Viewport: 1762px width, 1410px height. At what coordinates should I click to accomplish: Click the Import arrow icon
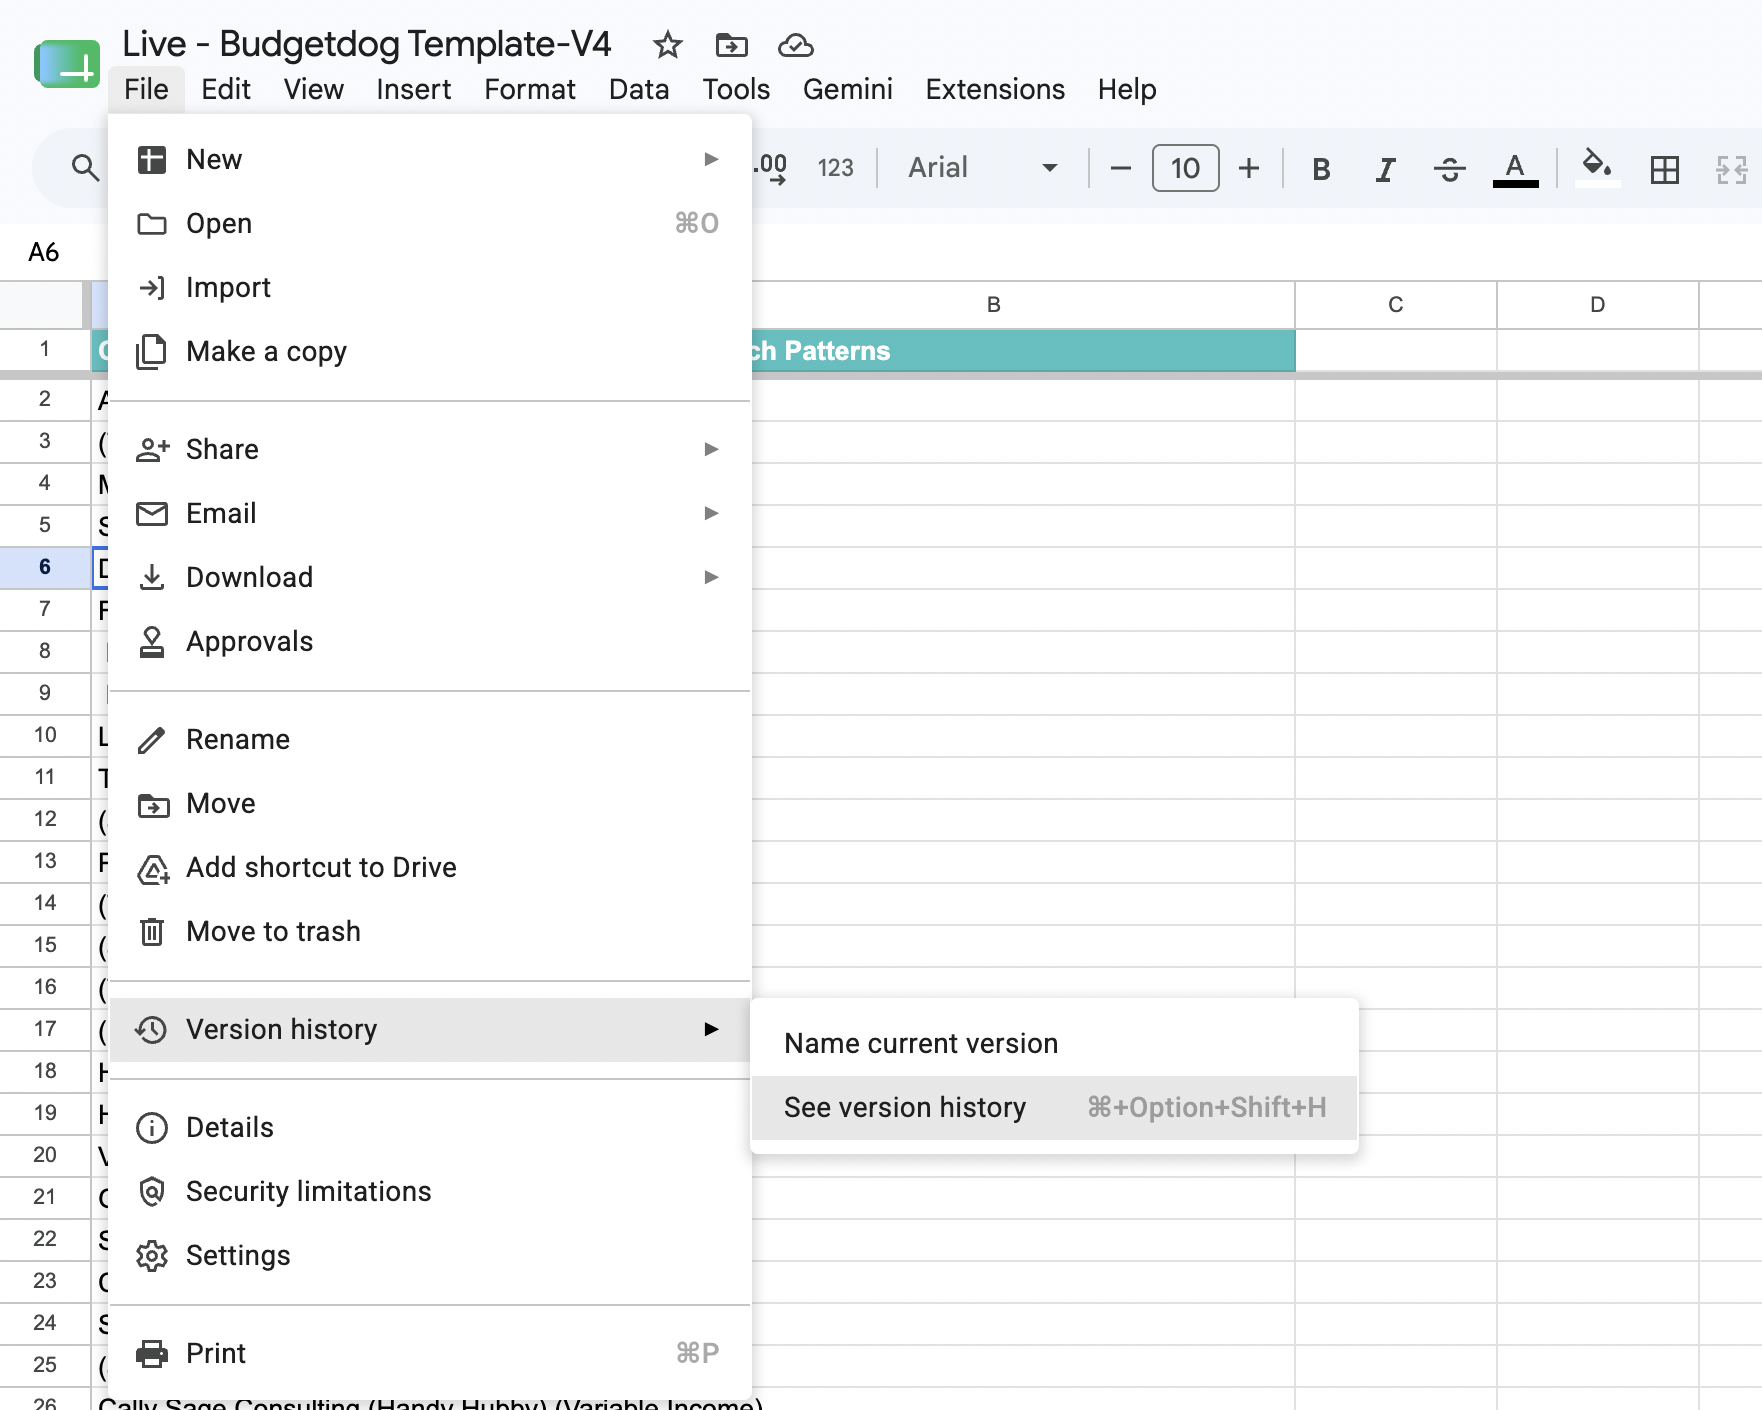tap(152, 288)
